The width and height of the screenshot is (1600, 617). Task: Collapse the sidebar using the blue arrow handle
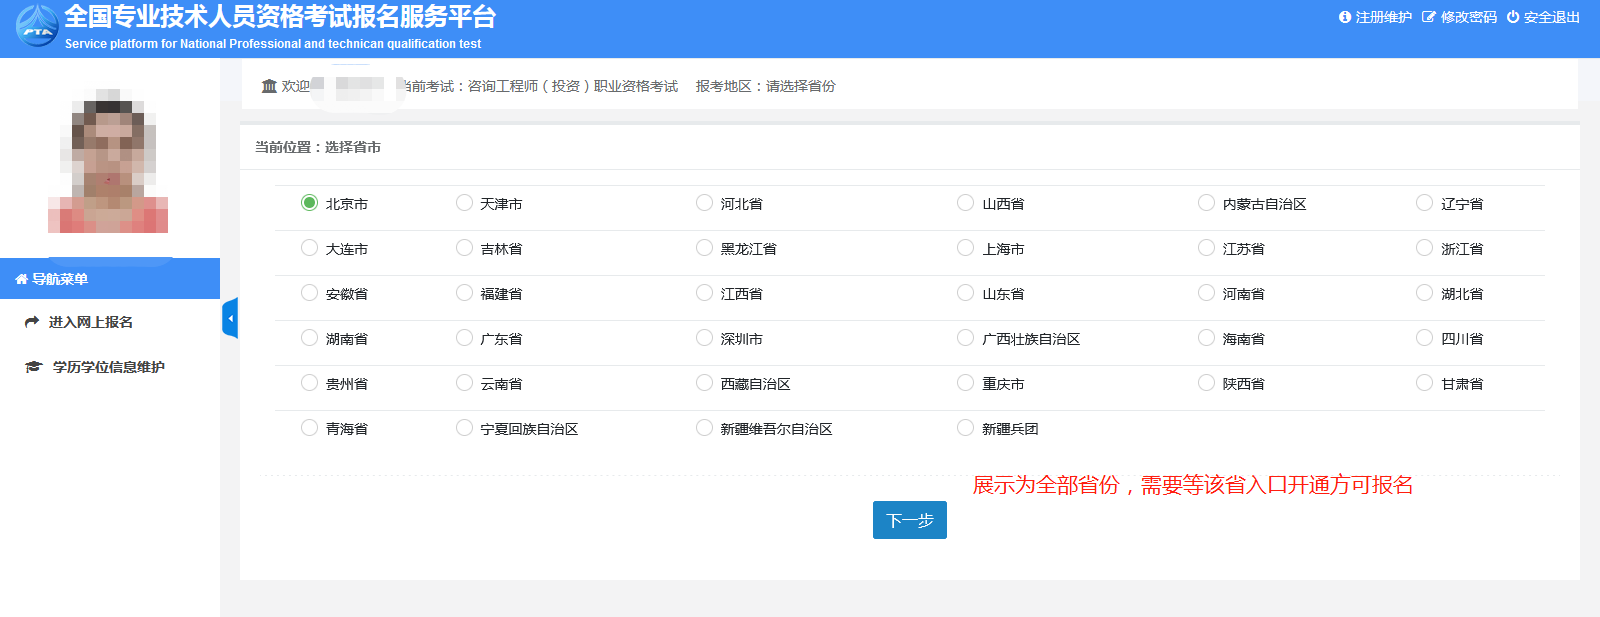click(x=230, y=318)
